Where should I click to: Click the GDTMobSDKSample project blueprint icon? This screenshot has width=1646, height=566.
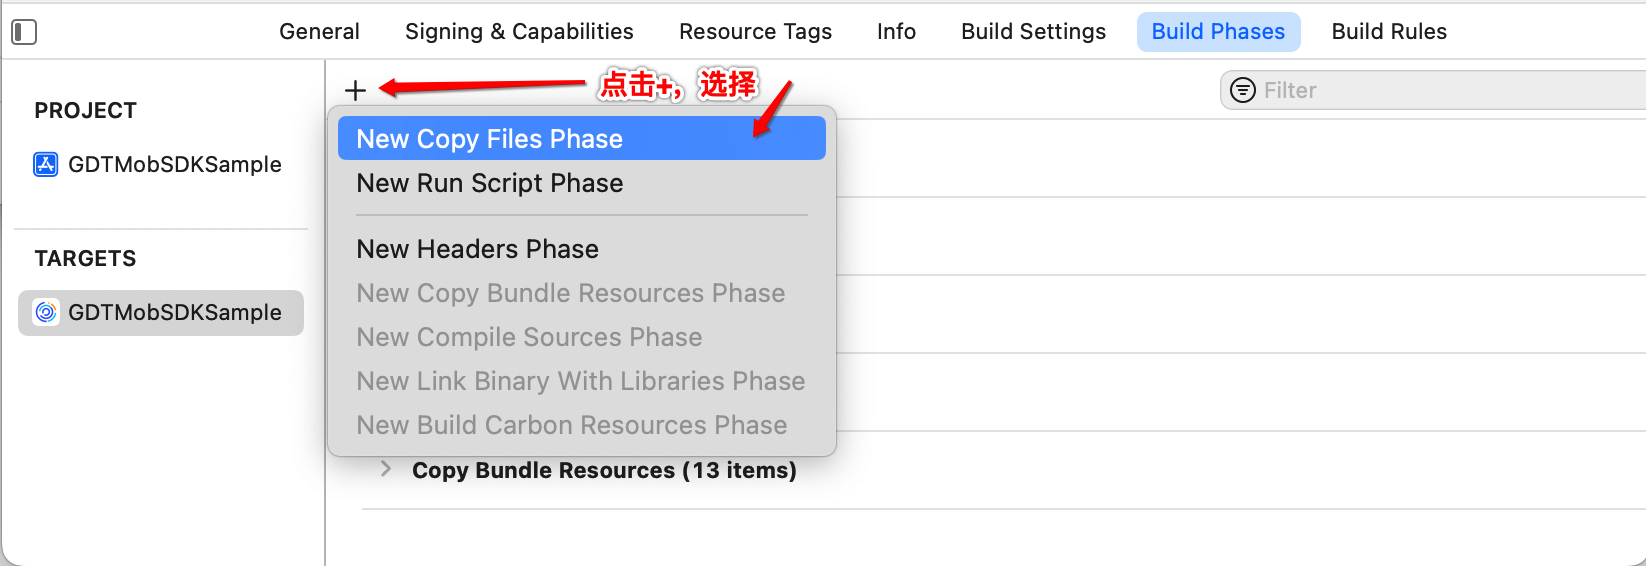click(x=46, y=164)
